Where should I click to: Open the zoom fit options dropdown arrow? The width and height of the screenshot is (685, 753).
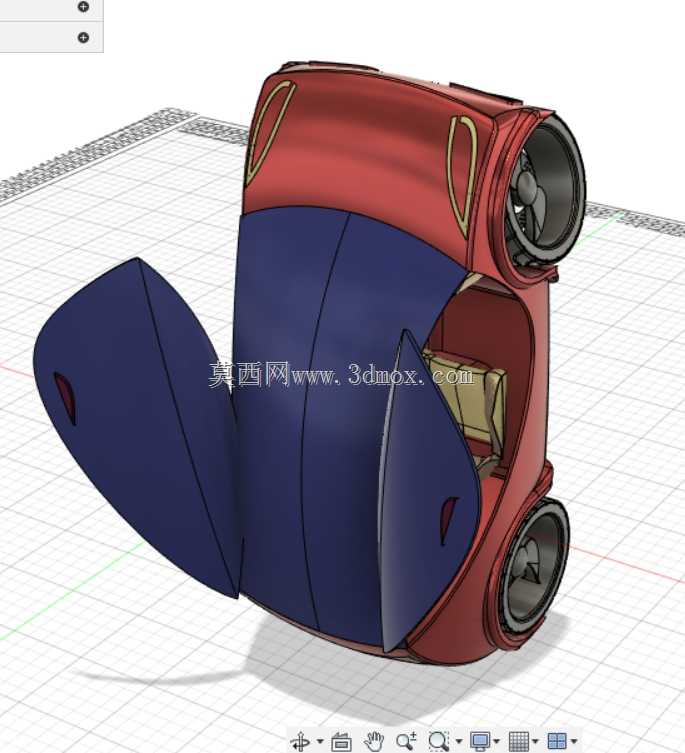point(458,742)
